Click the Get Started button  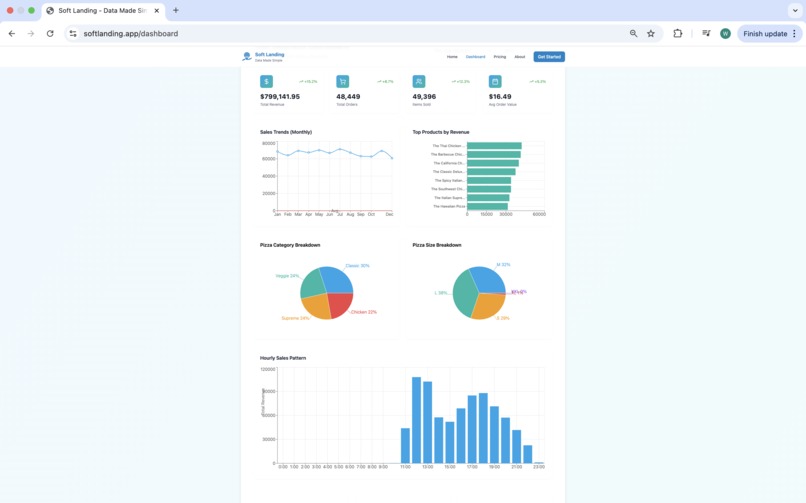pos(549,57)
